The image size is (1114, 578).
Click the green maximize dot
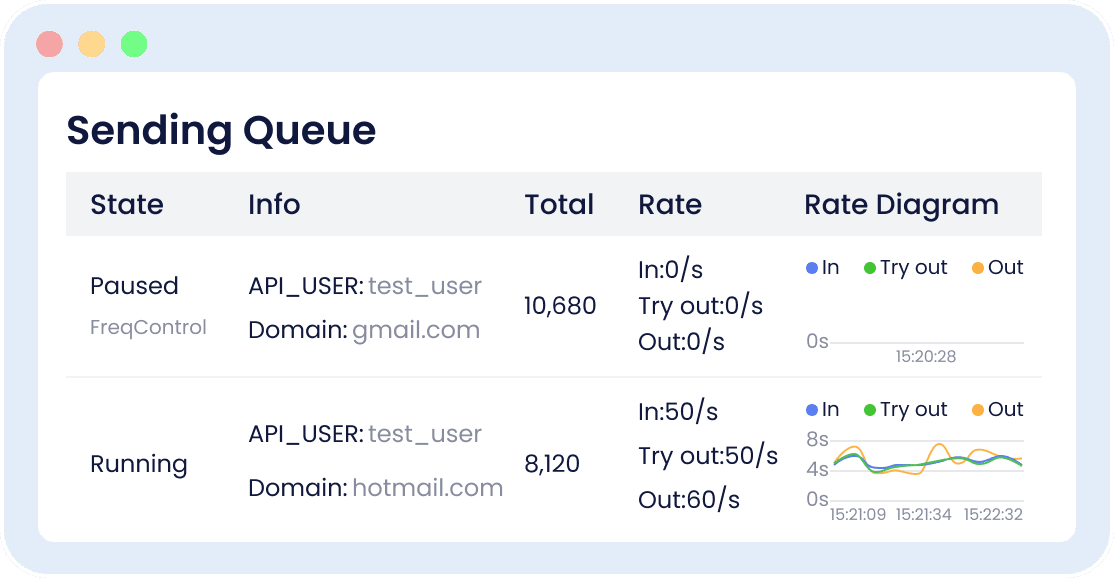pyautogui.click(x=134, y=44)
